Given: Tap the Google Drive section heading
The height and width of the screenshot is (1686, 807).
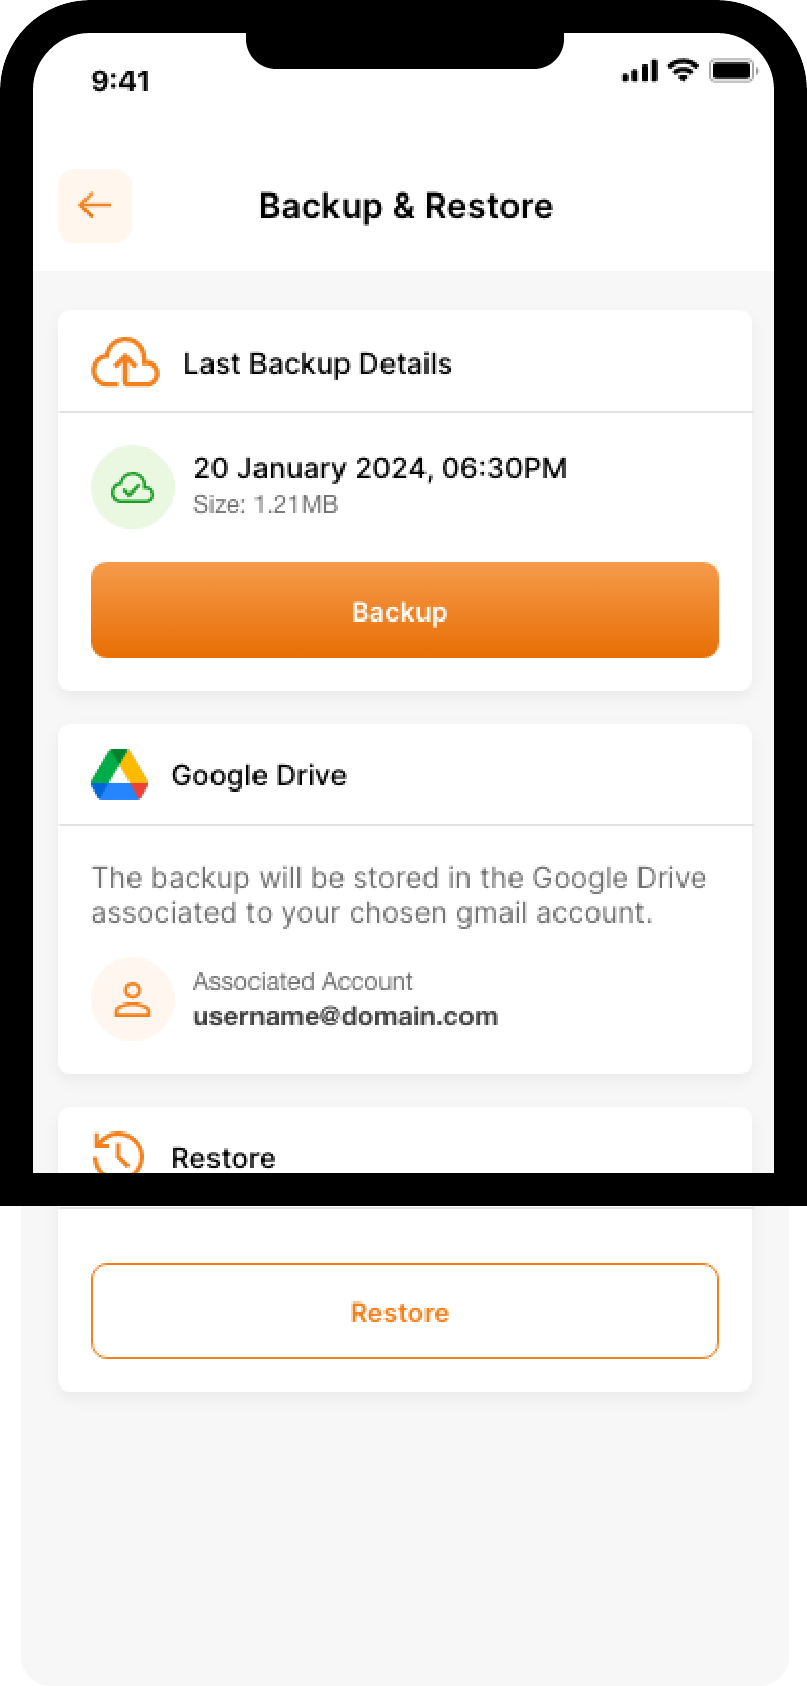Looking at the screenshot, I should tap(259, 775).
